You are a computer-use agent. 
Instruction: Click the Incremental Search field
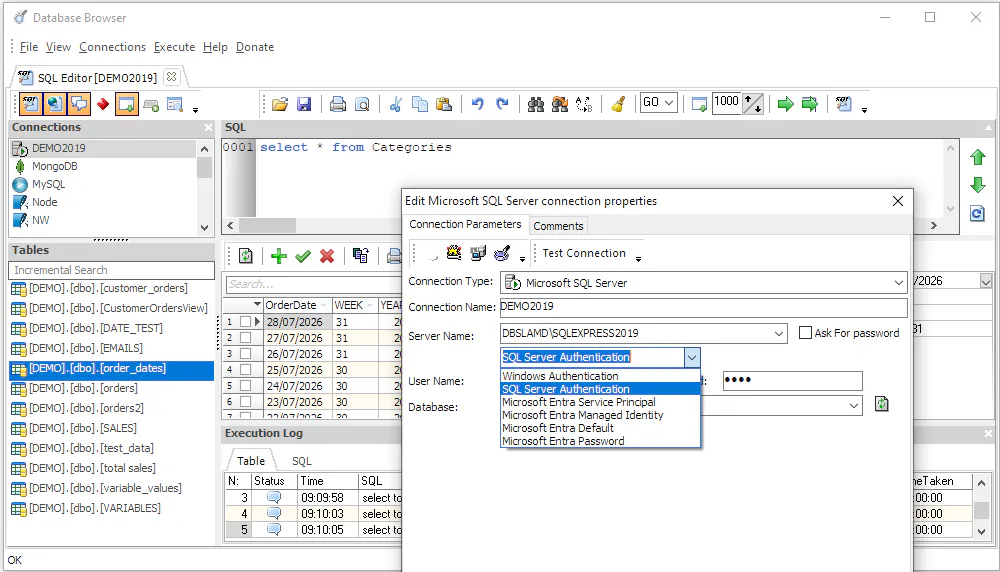(112, 270)
